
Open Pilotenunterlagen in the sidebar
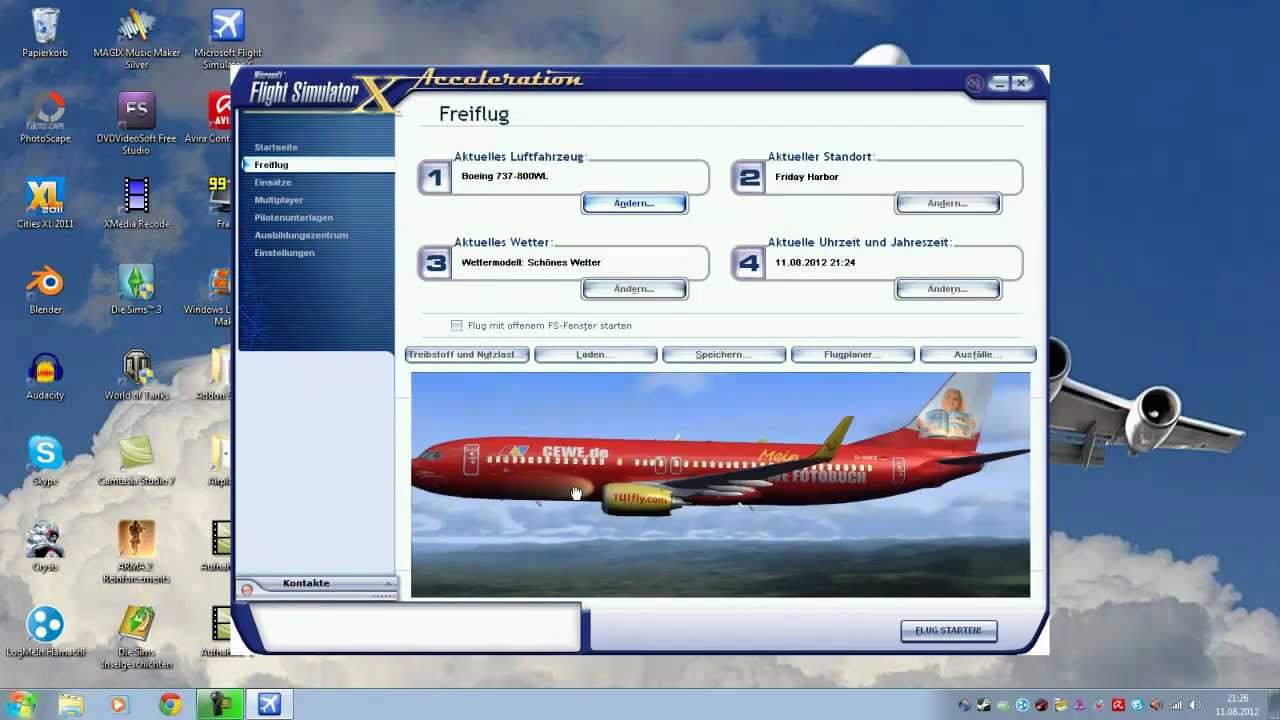click(294, 218)
